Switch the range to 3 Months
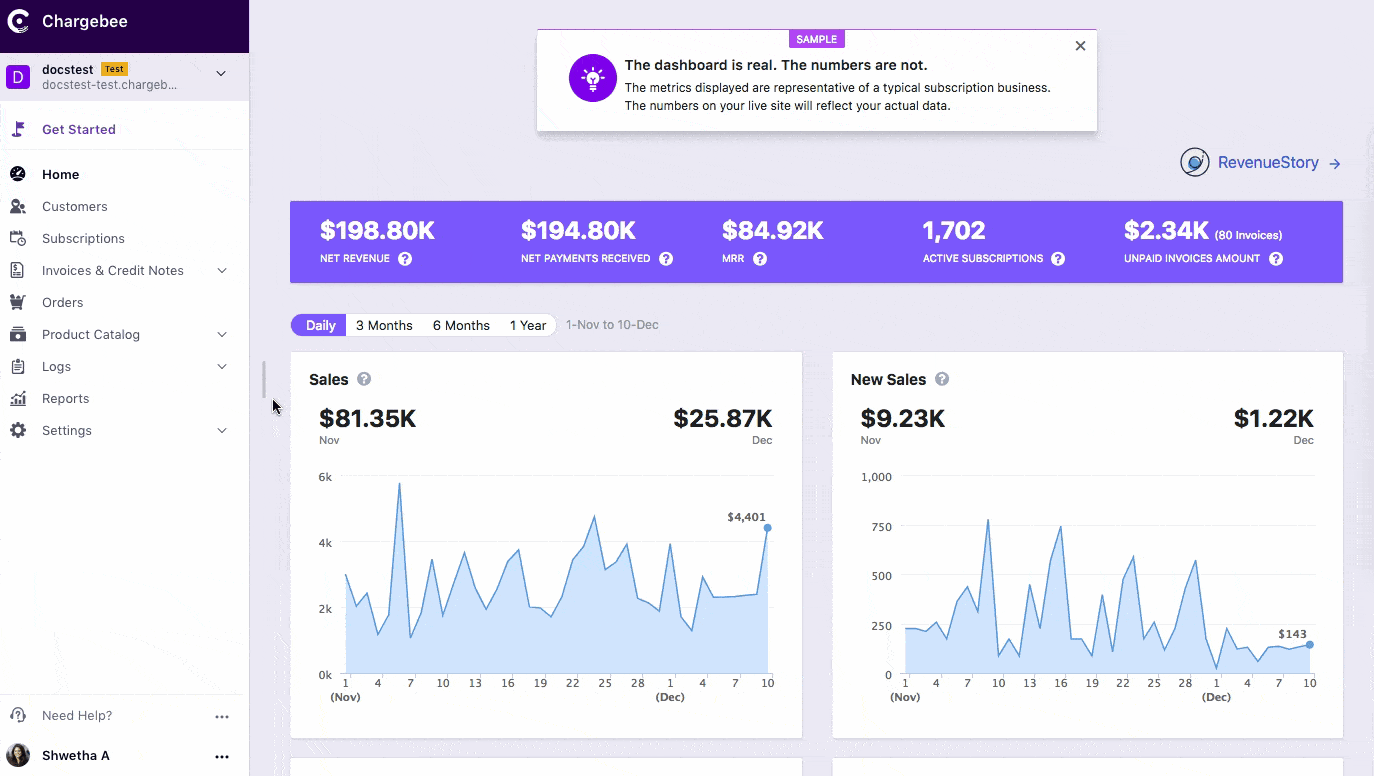 click(x=384, y=325)
